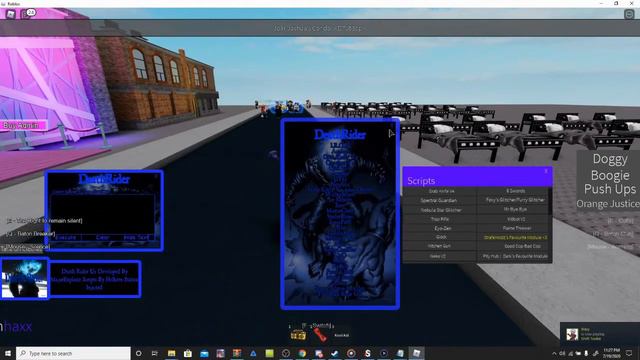Open Cortana from the taskbar
The width and height of the screenshot is (640, 360).
[138, 353]
